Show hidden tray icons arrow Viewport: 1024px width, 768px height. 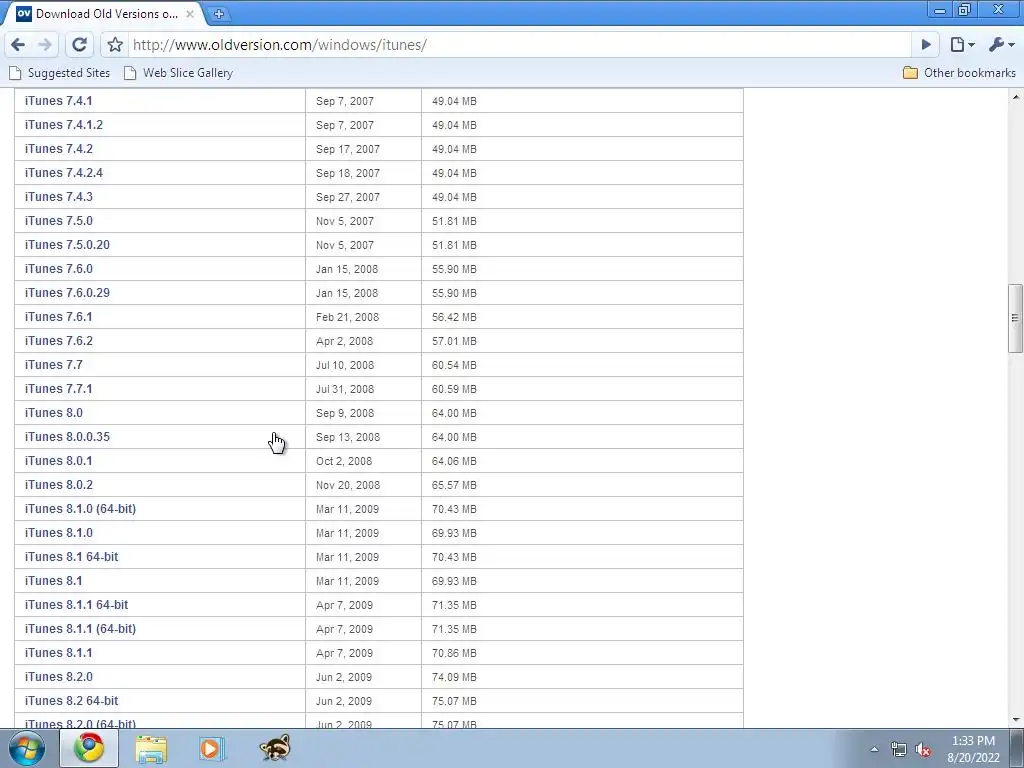tap(874, 750)
